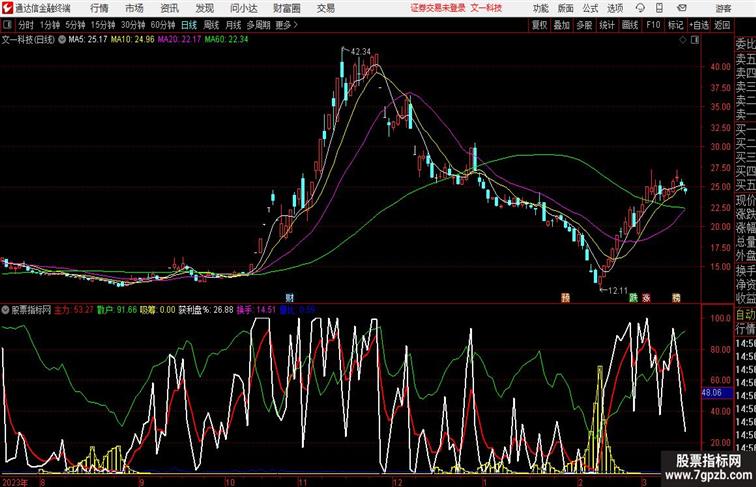
Task: Click the 通达信 app logo icon
Action: [7, 8]
